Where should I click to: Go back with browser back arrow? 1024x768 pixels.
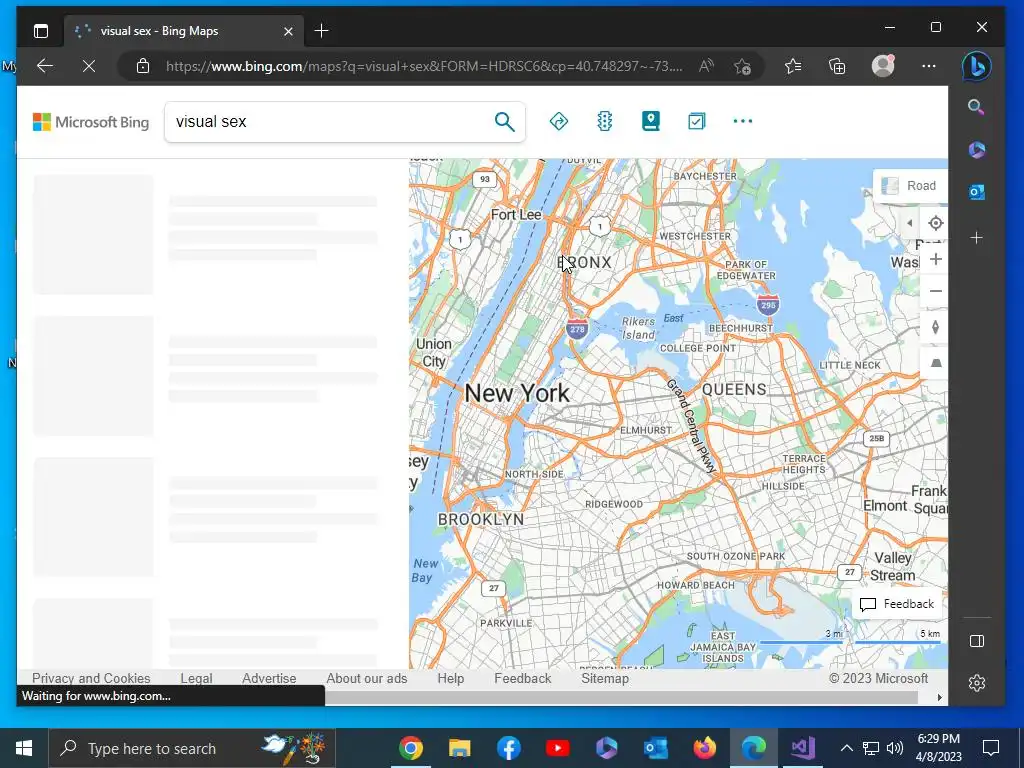tap(44, 66)
